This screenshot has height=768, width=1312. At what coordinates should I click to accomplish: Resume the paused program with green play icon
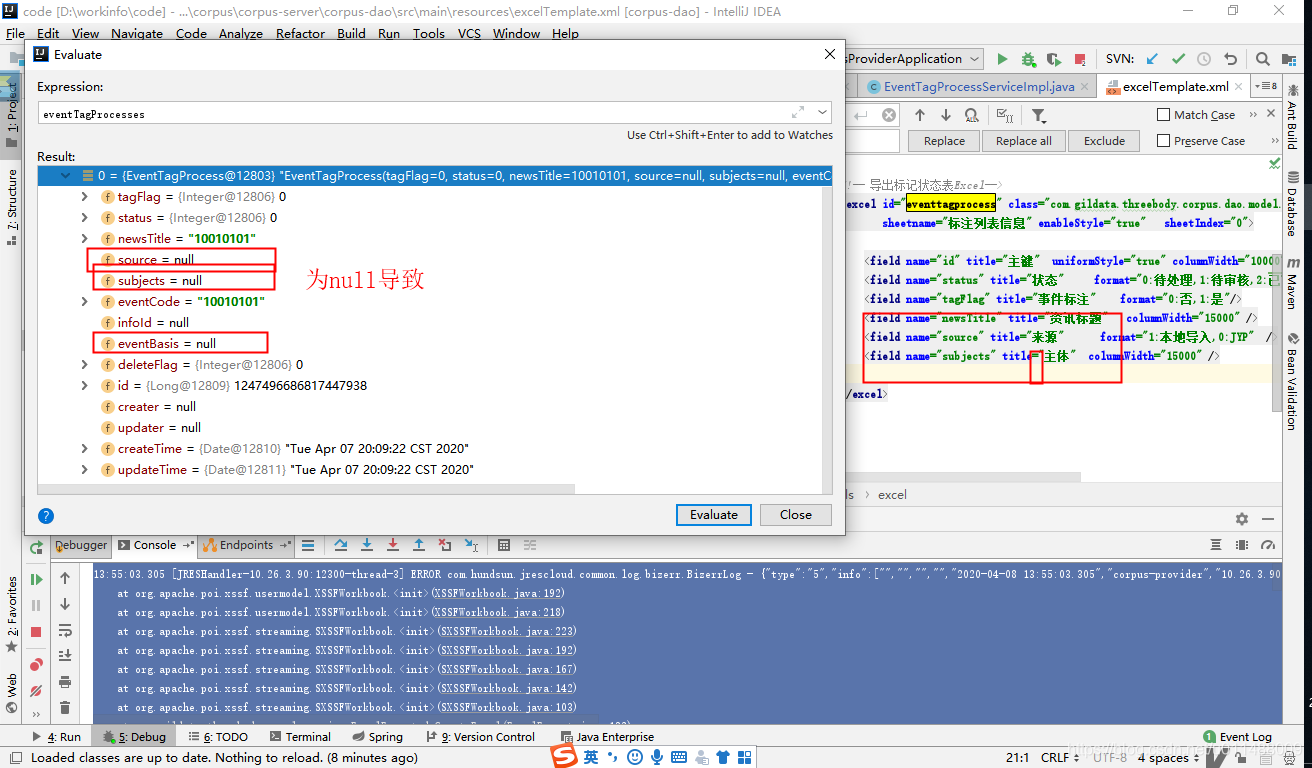35,578
